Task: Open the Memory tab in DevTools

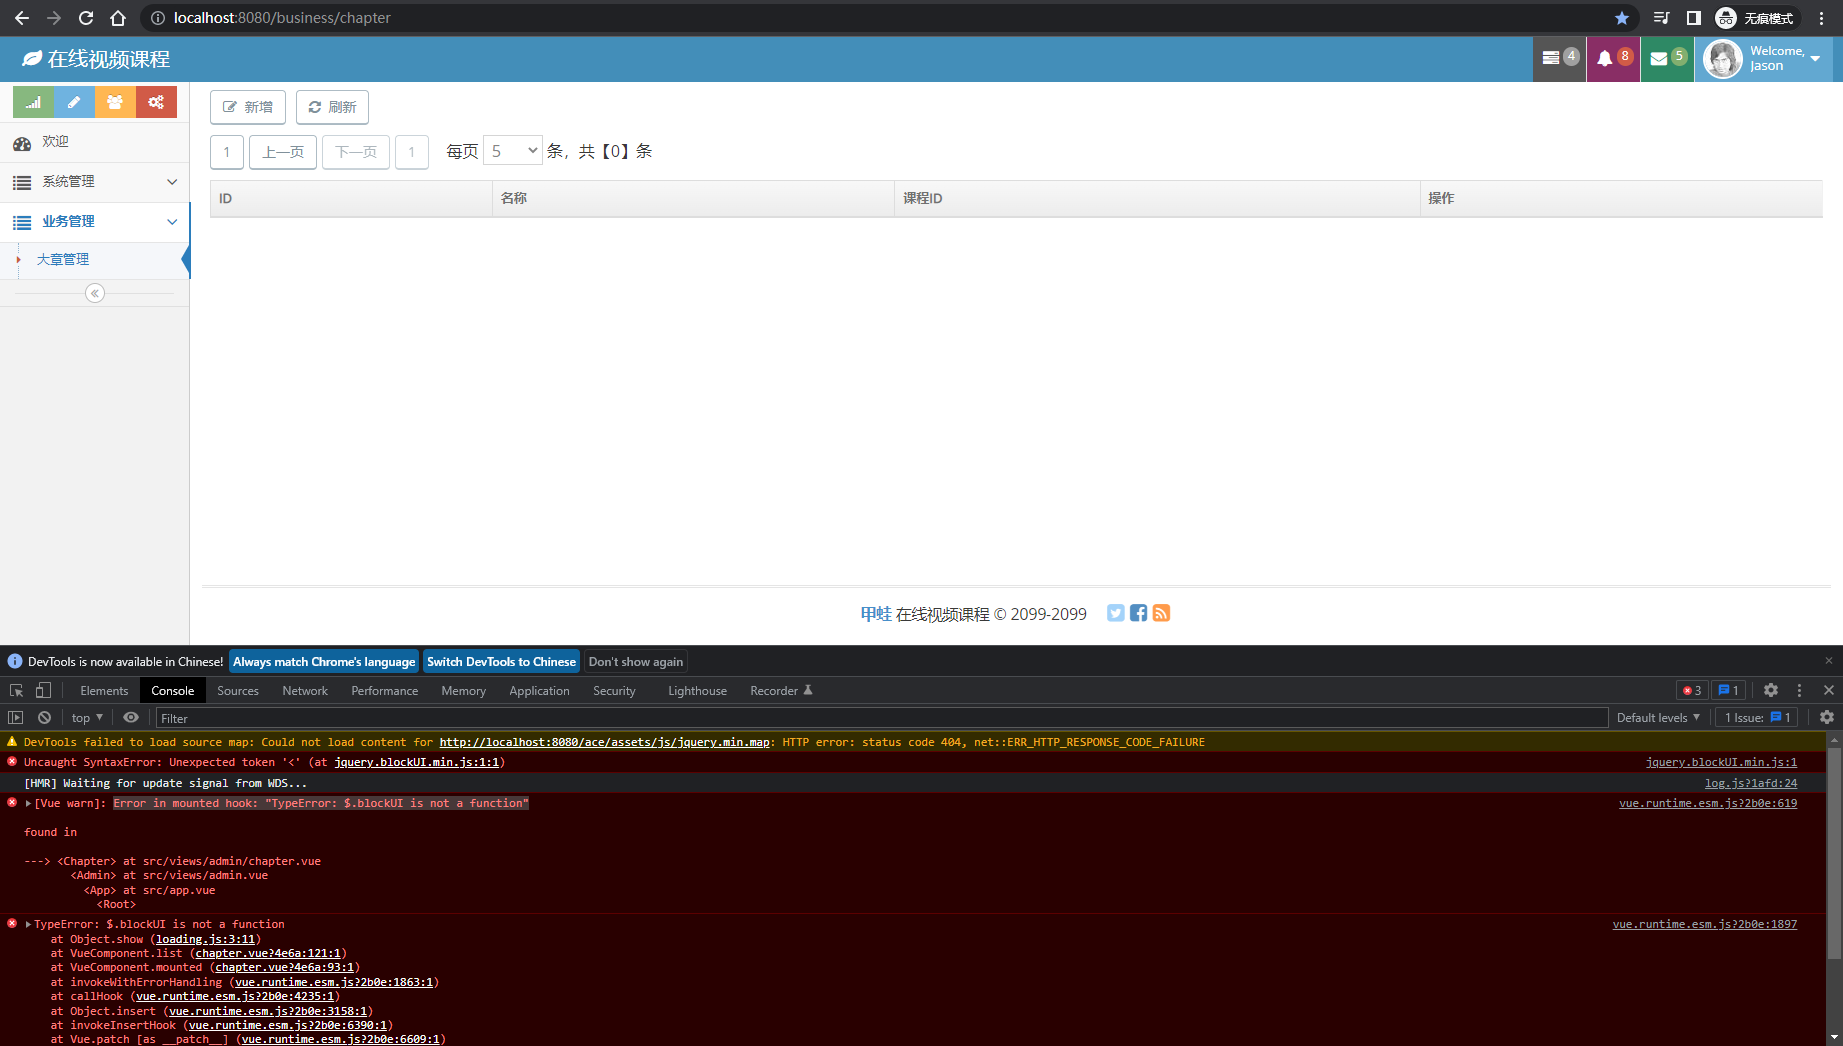Action: coord(463,690)
